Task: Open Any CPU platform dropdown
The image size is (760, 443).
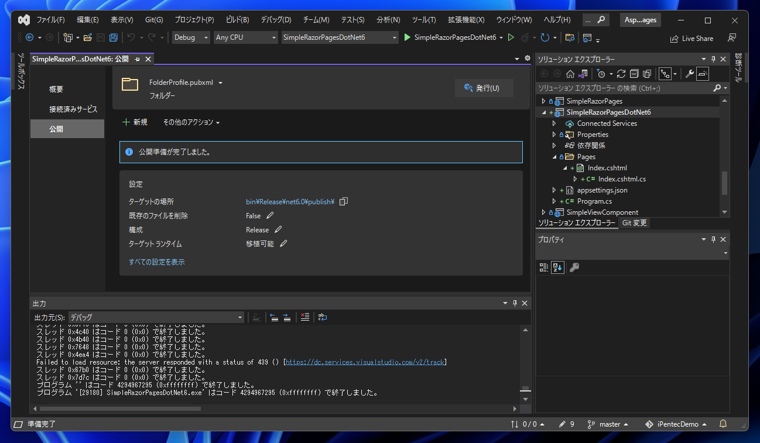Action: 246,37
